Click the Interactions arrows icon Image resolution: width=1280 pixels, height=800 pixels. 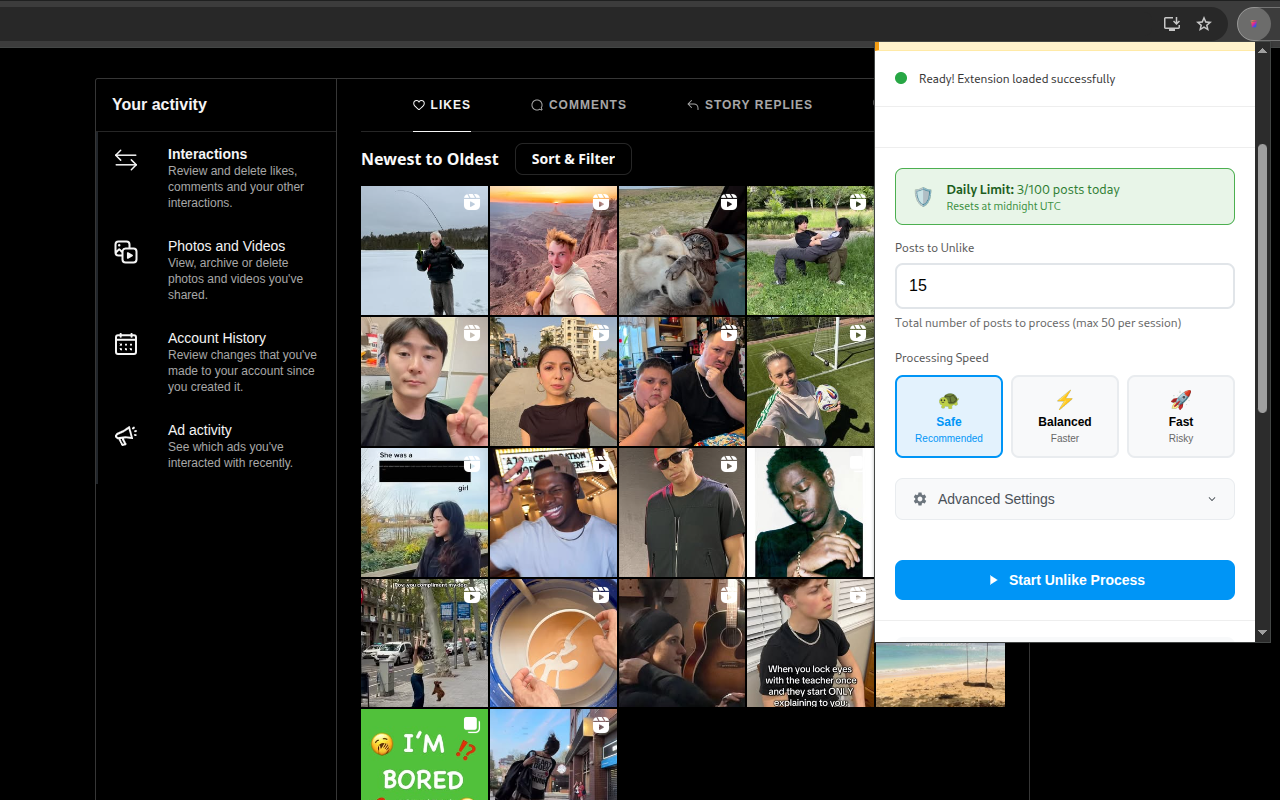click(x=126, y=160)
